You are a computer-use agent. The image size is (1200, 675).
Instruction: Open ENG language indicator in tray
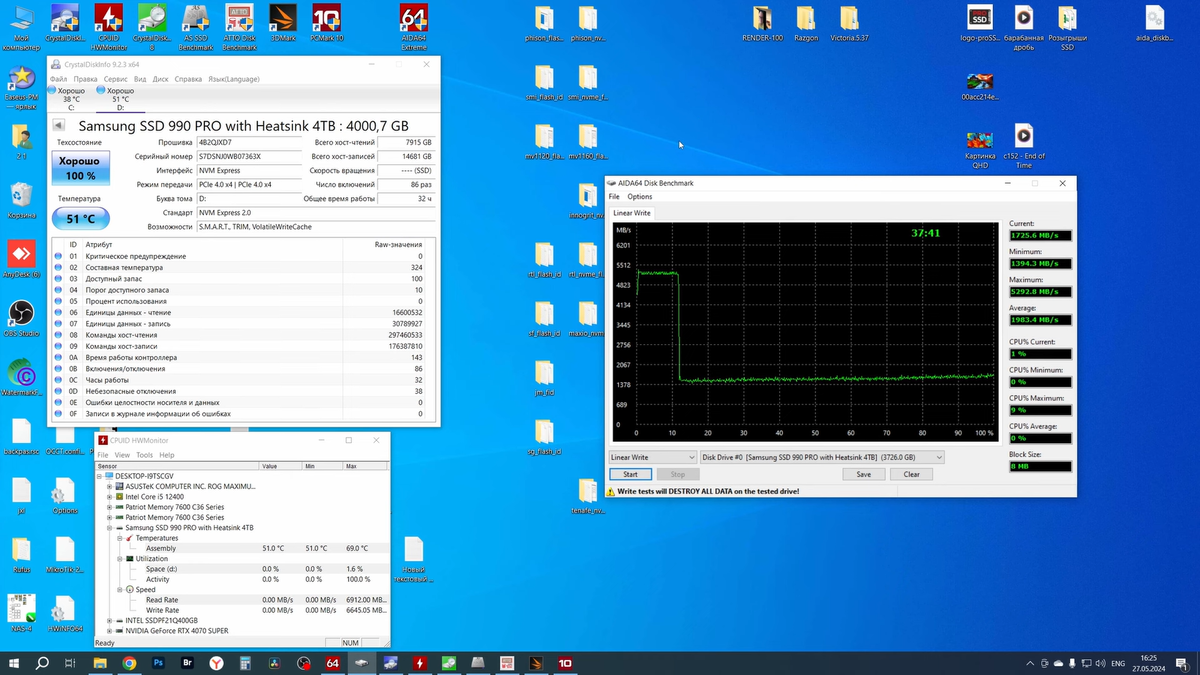[1118, 663]
